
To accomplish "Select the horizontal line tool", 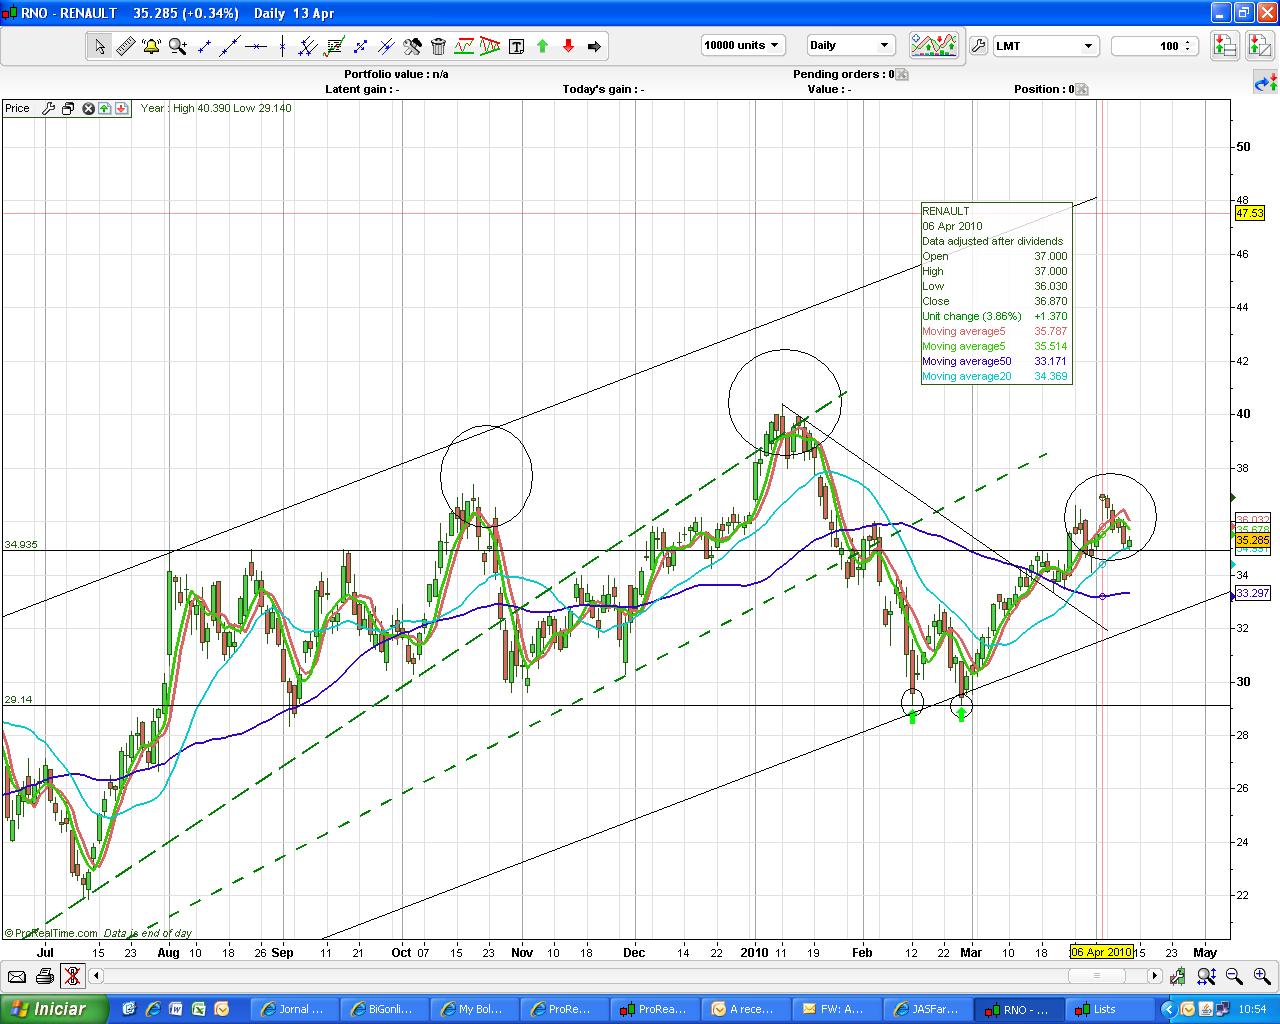I will [x=256, y=46].
